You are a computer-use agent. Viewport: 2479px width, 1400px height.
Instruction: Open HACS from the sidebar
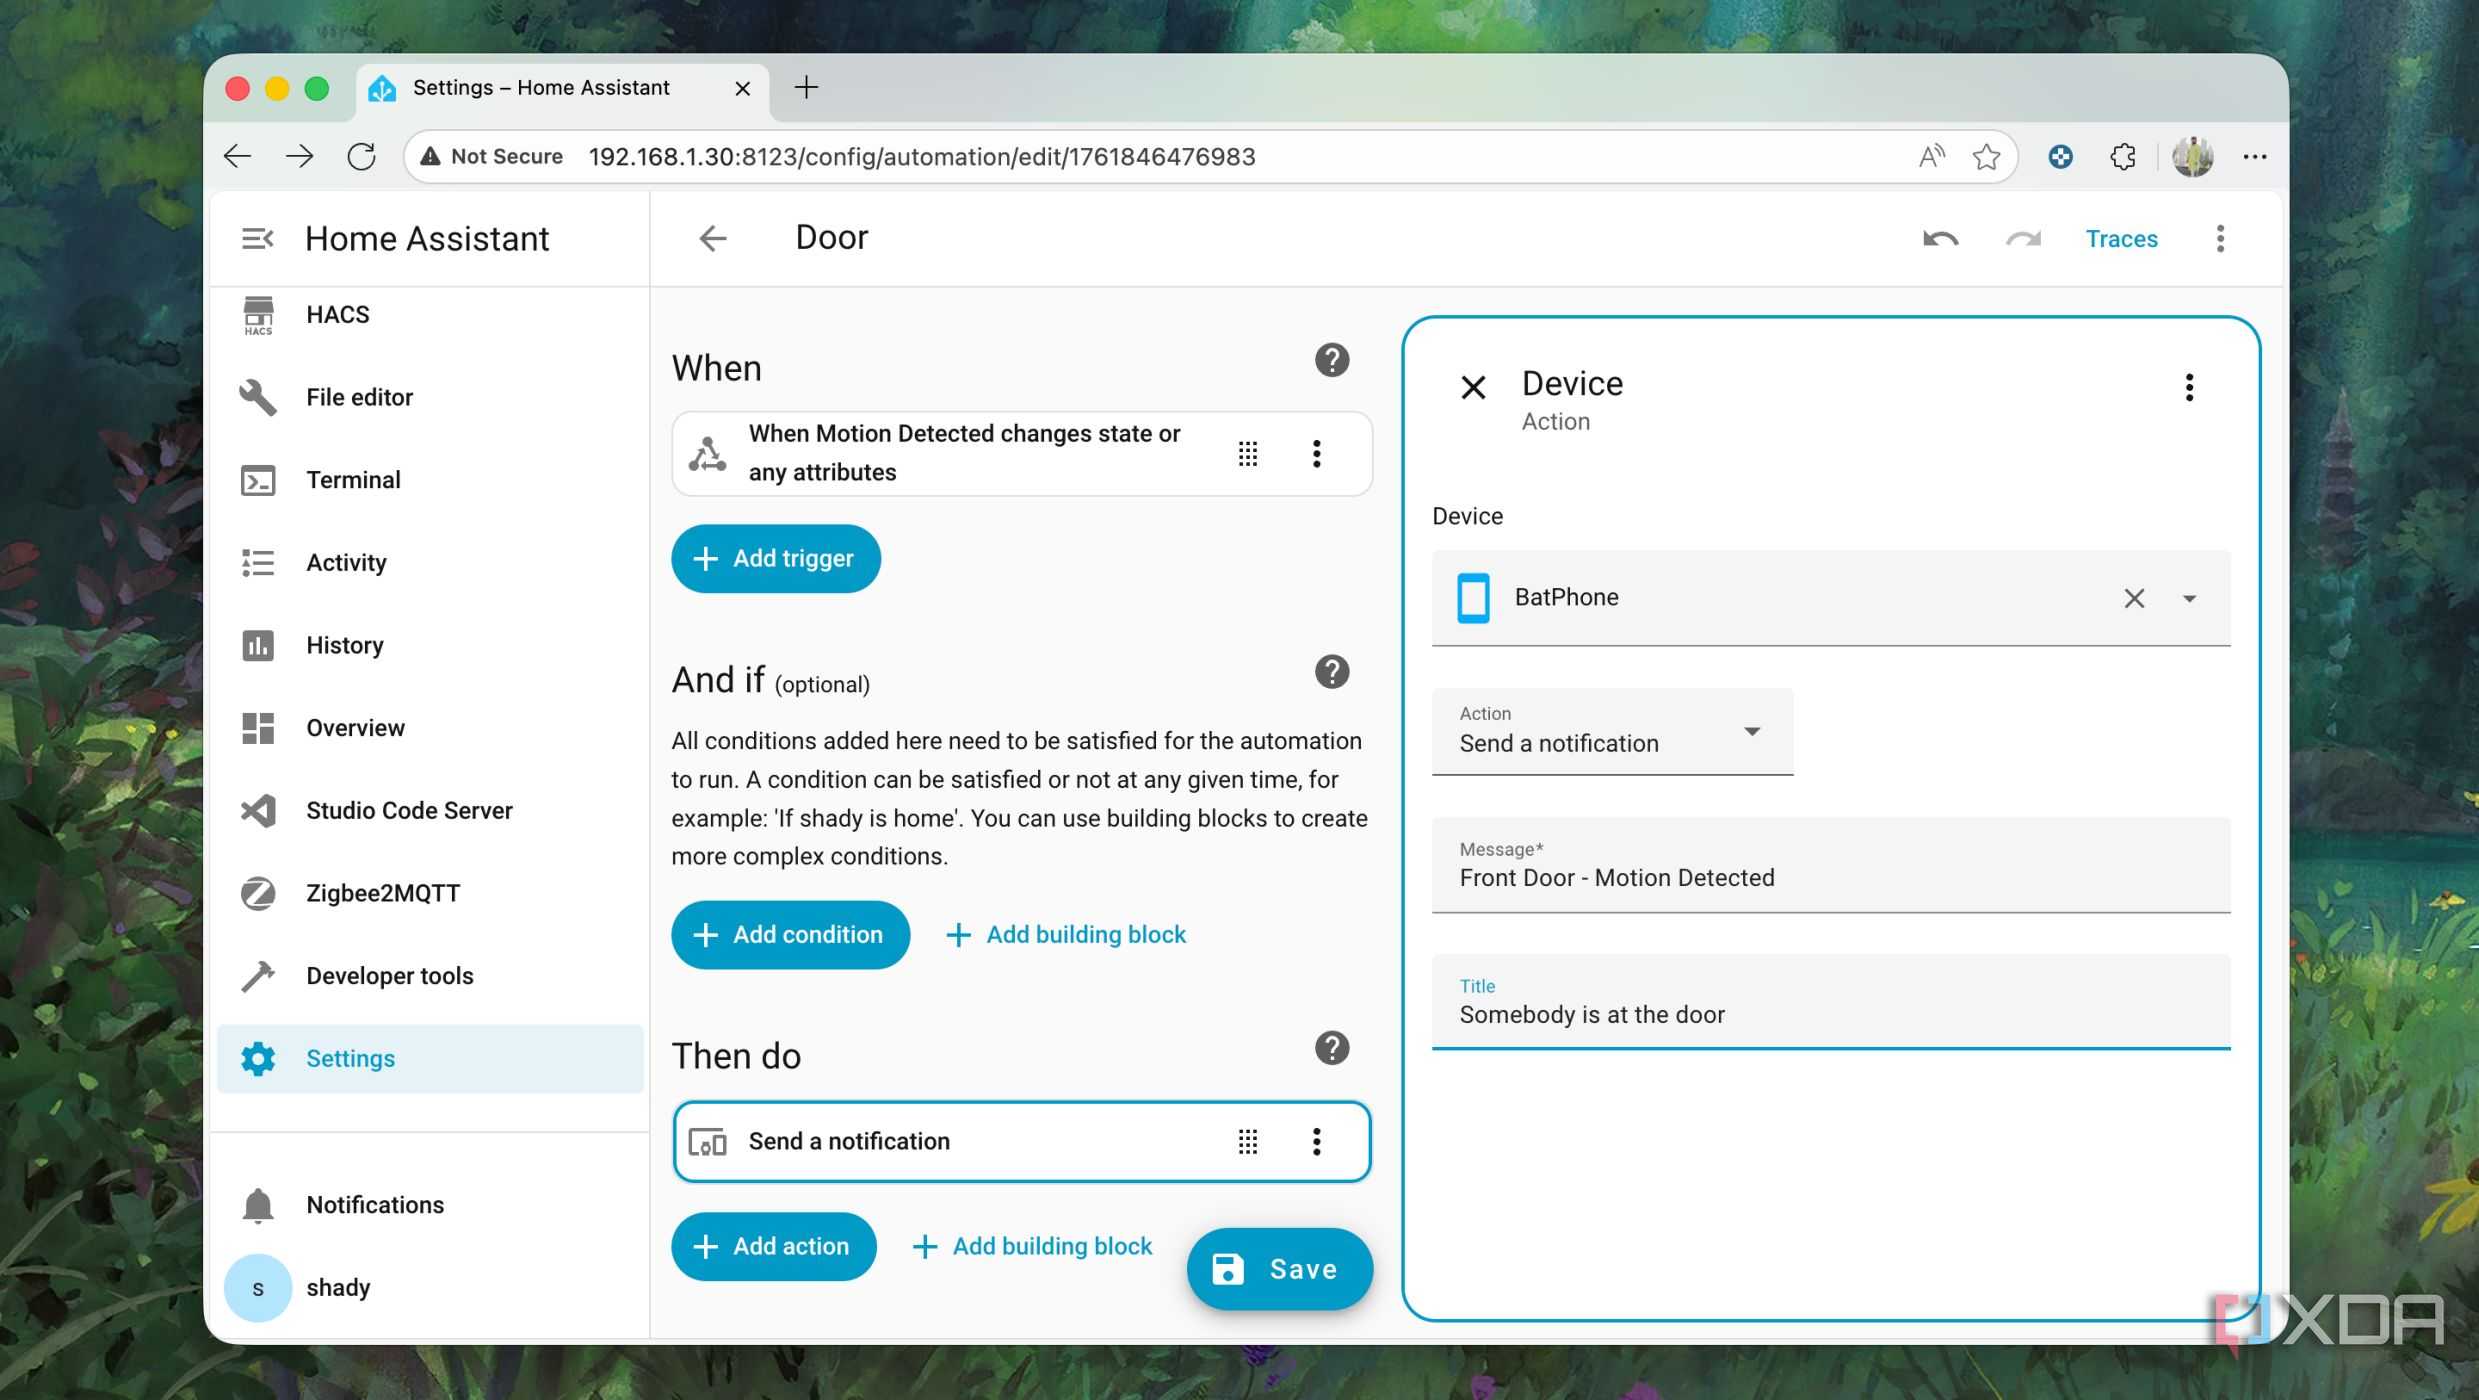tap(430, 314)
